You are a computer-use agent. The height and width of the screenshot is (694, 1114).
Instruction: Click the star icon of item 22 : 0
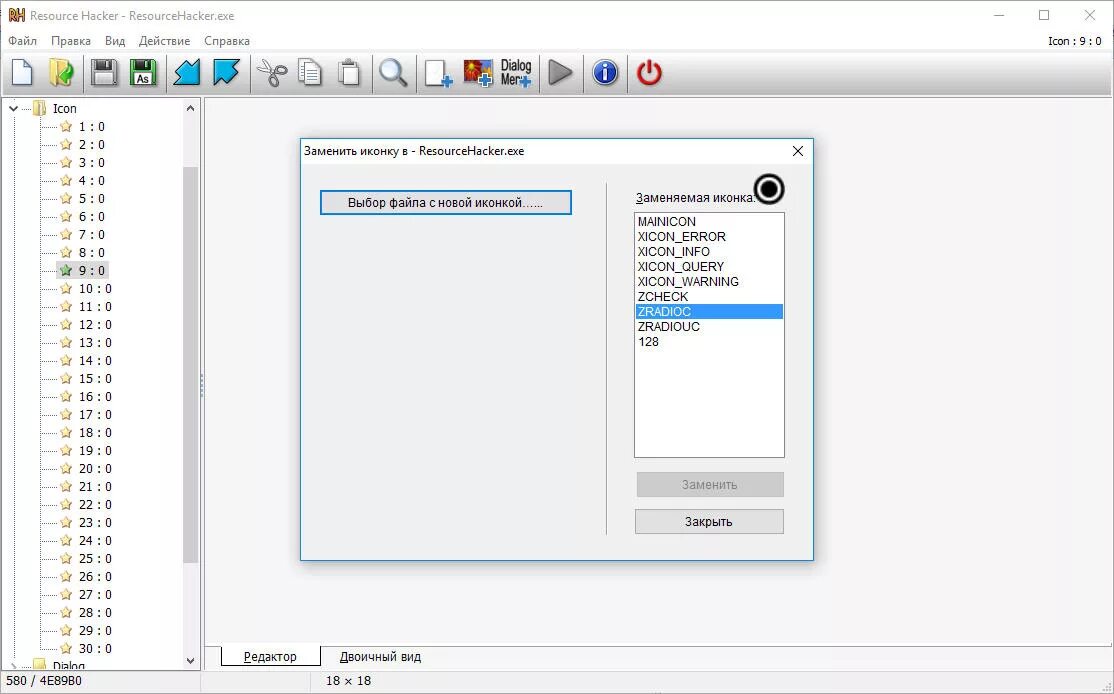[66, 504]
